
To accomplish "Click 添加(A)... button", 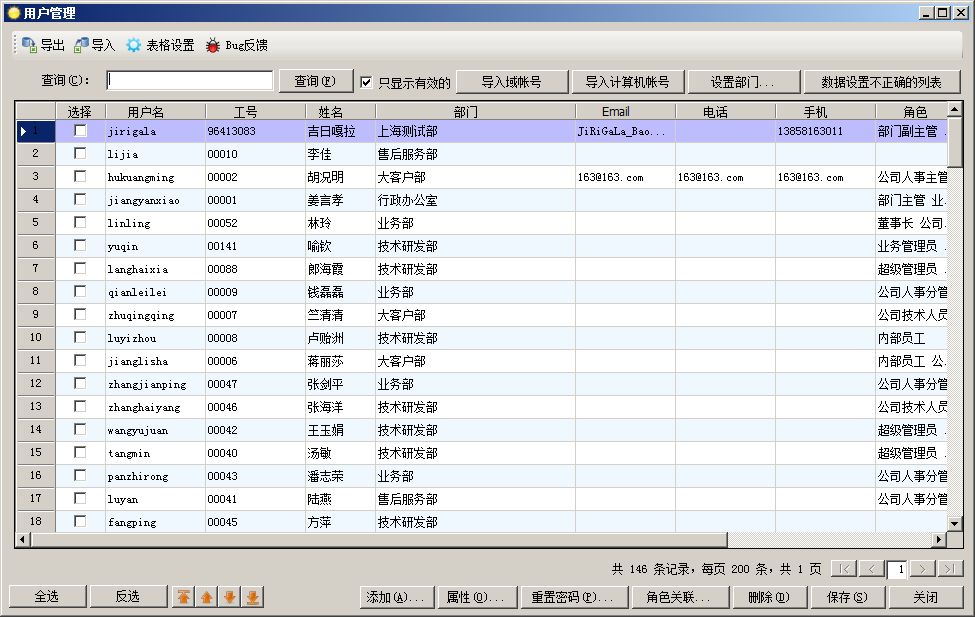I will point(397,598).
